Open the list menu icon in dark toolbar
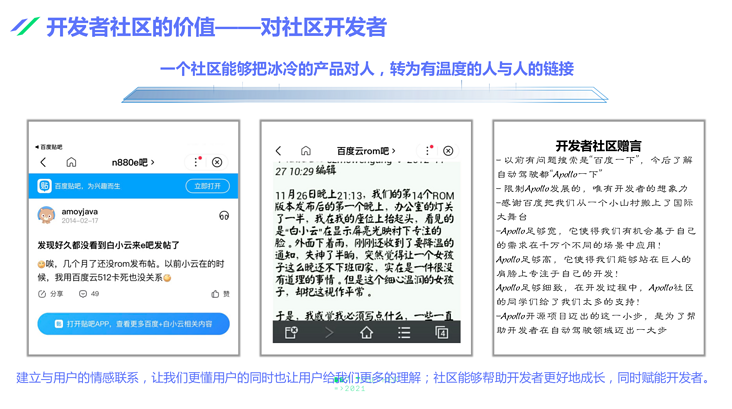 point(404,332)
